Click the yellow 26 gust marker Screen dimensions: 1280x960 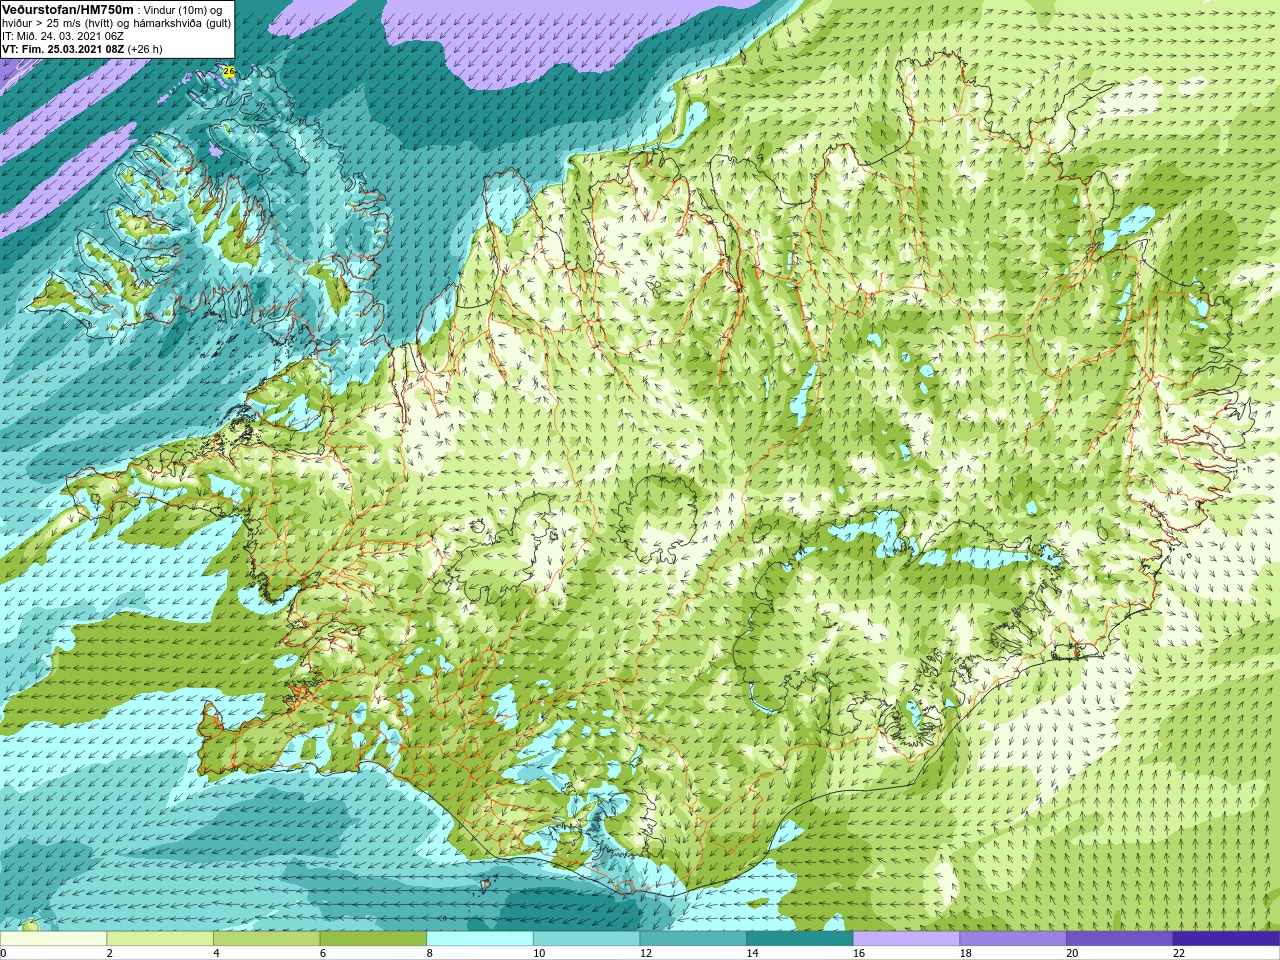click(229, 72)
